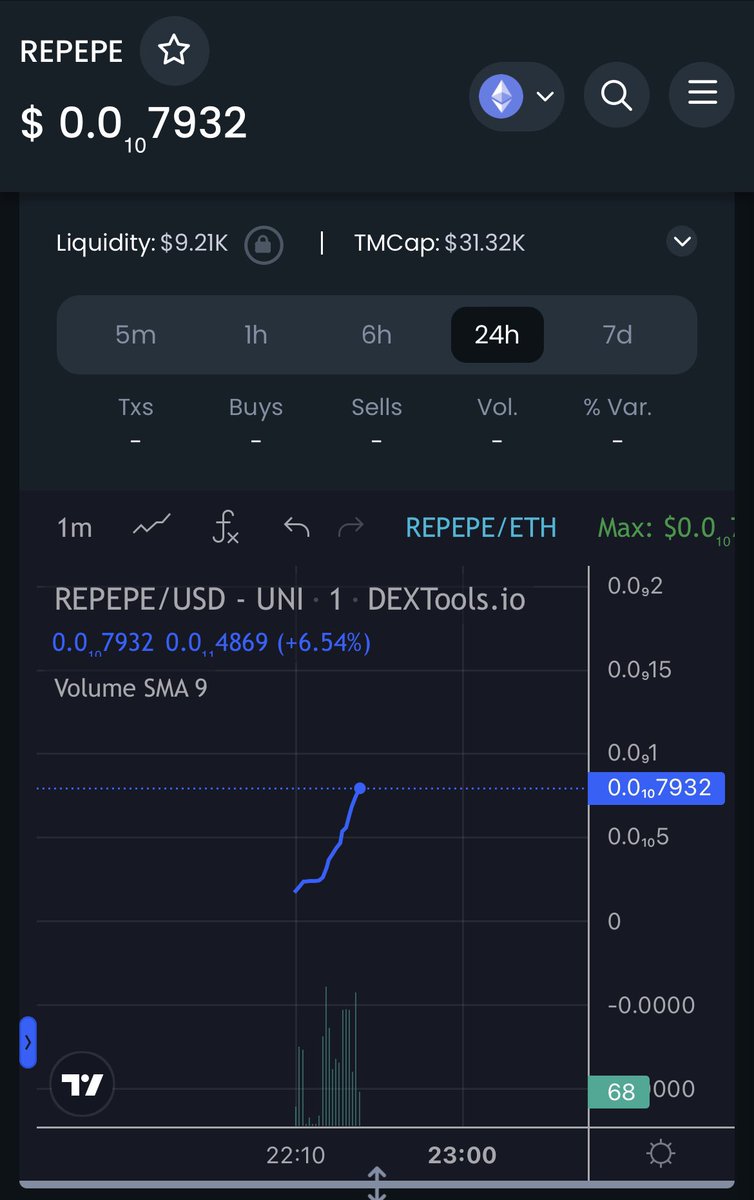This screenshot has height=1200, width=754.
Task: Click the % Var. stat column
Action: (x=617, y=423)
